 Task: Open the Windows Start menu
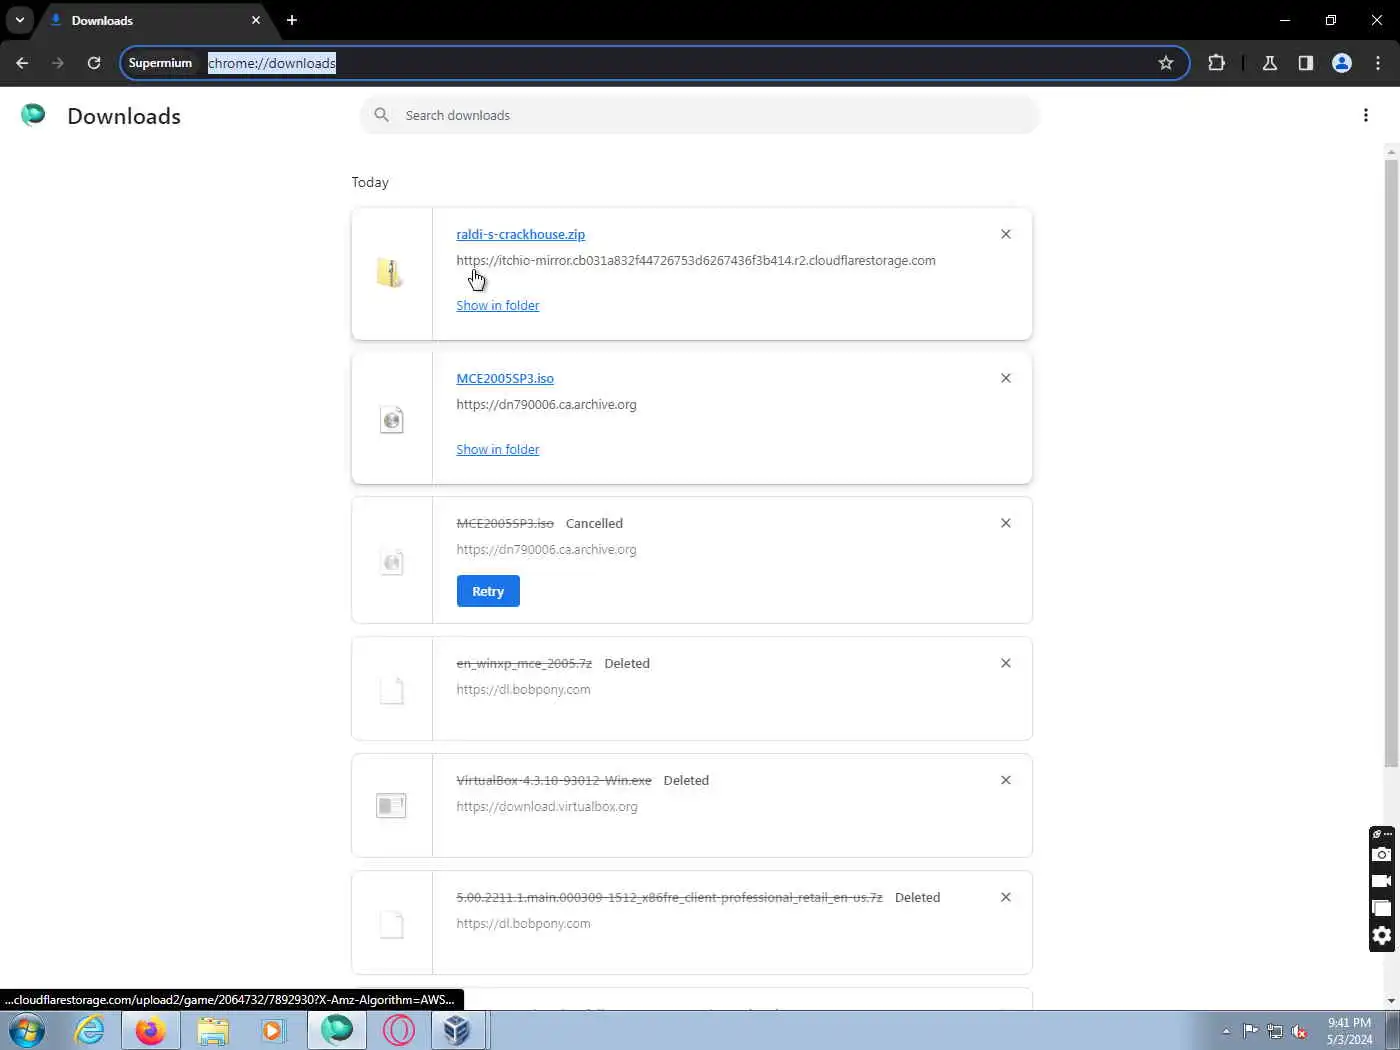27,1030
